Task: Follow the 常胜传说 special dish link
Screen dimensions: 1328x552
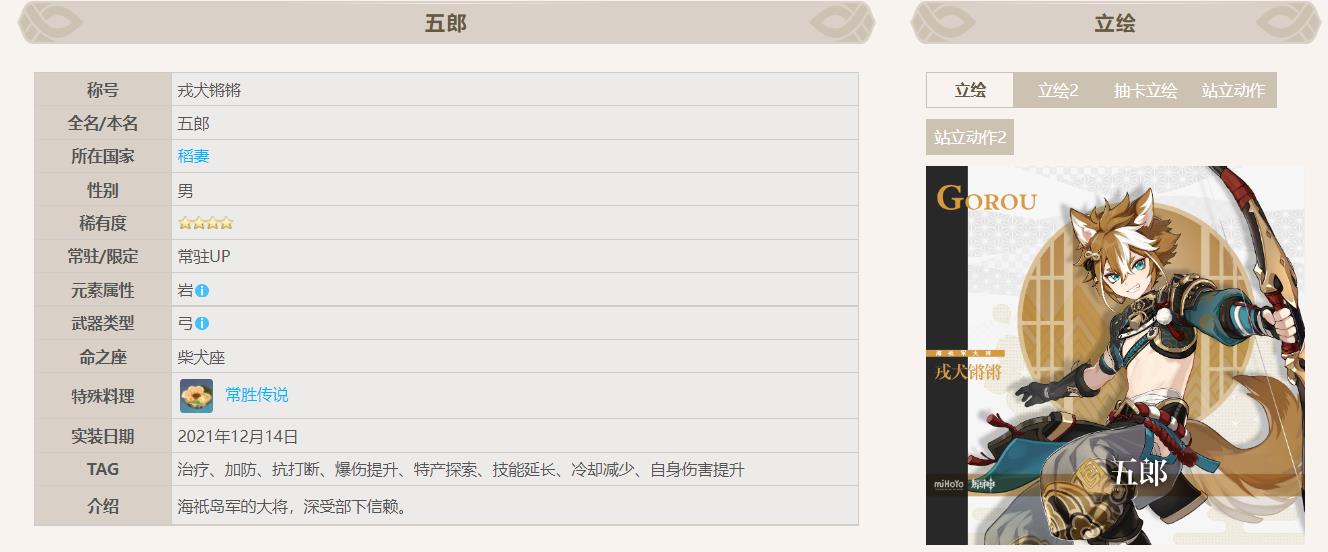Action: (257, 395)
